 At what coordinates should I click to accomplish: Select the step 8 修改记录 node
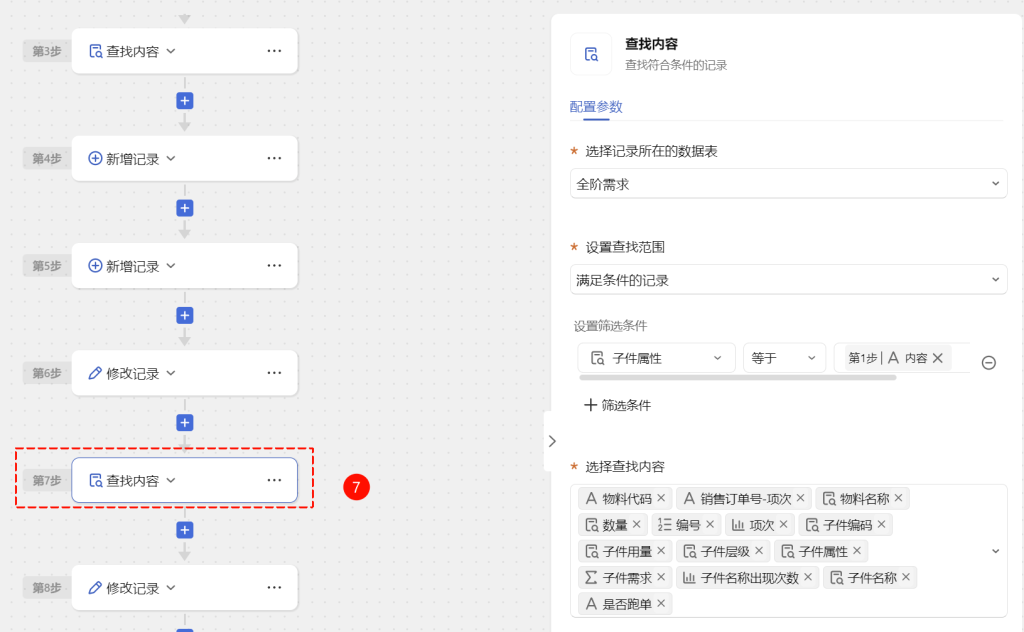tap(185, 588)
